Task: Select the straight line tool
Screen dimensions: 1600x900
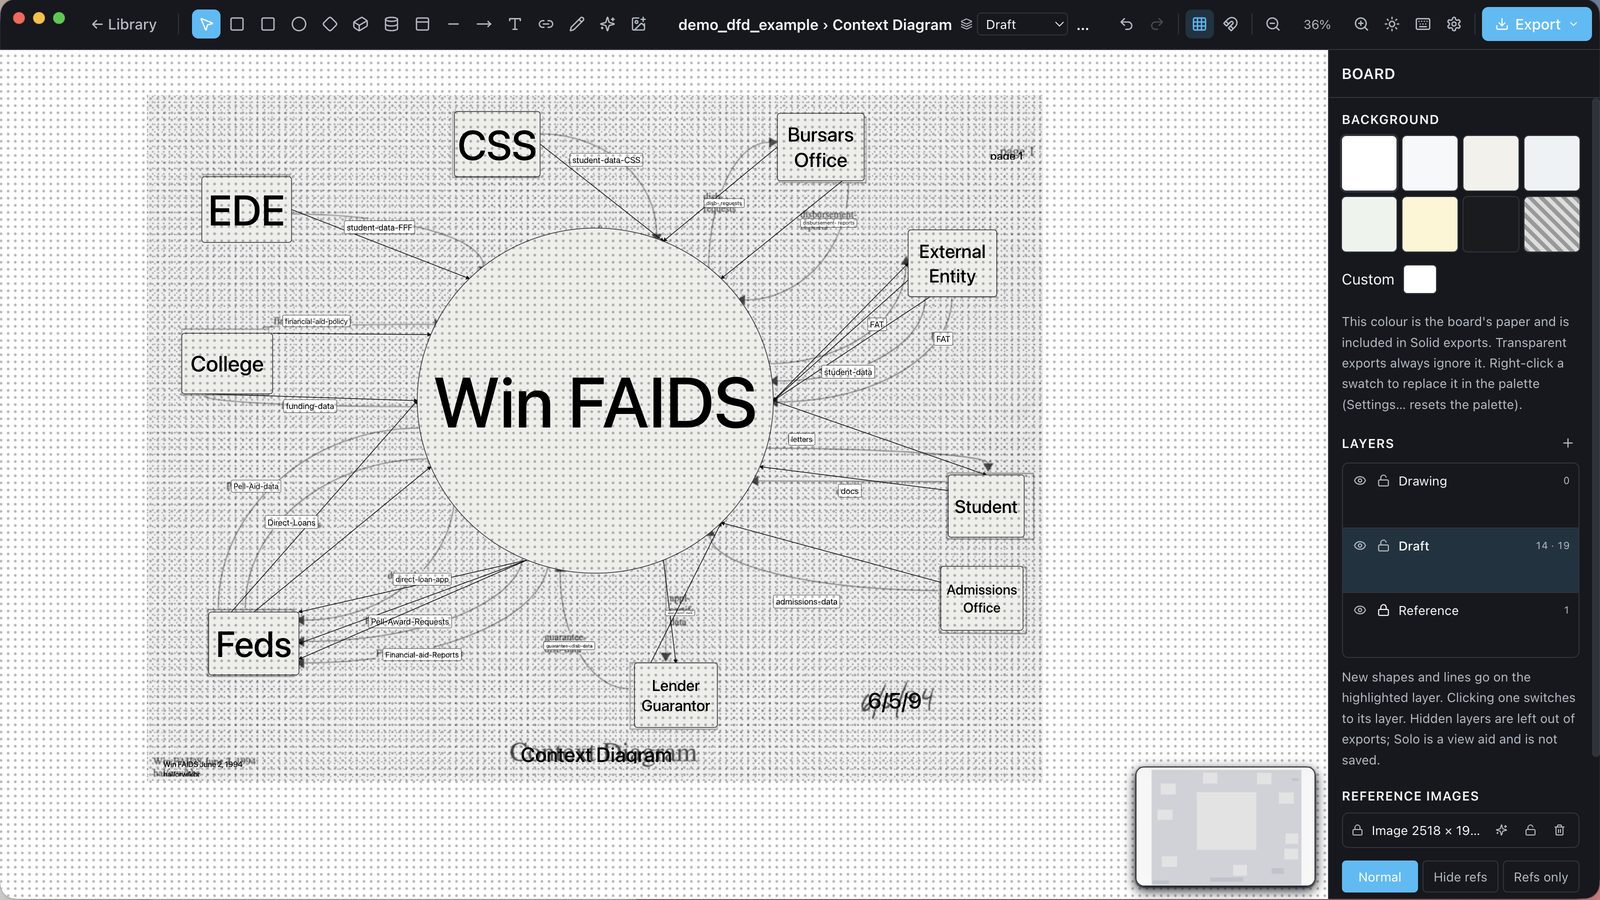Action: click(x=454, y=24)
